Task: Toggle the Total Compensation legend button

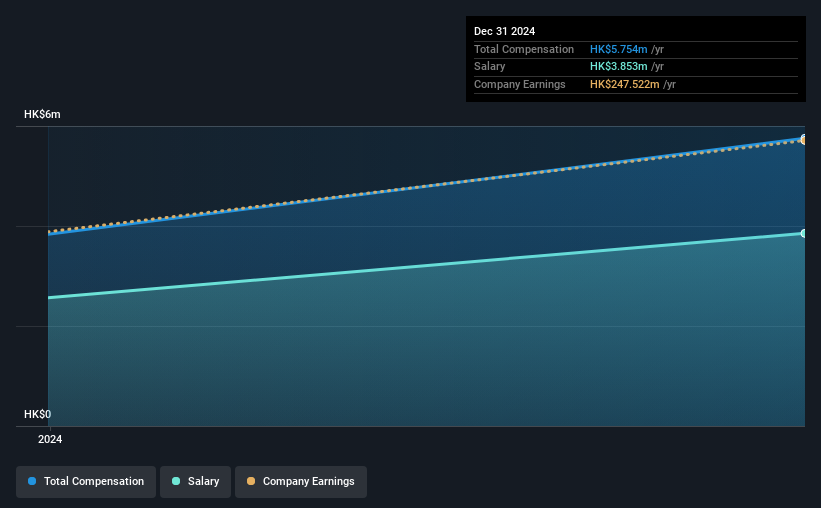Action: click(86, 482)
